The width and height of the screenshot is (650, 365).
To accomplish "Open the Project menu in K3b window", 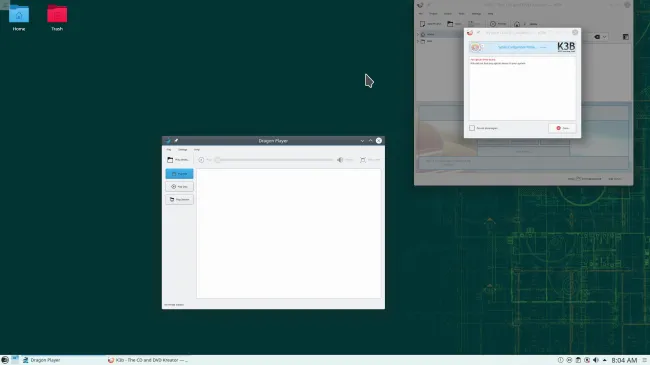I will point(433,14).
